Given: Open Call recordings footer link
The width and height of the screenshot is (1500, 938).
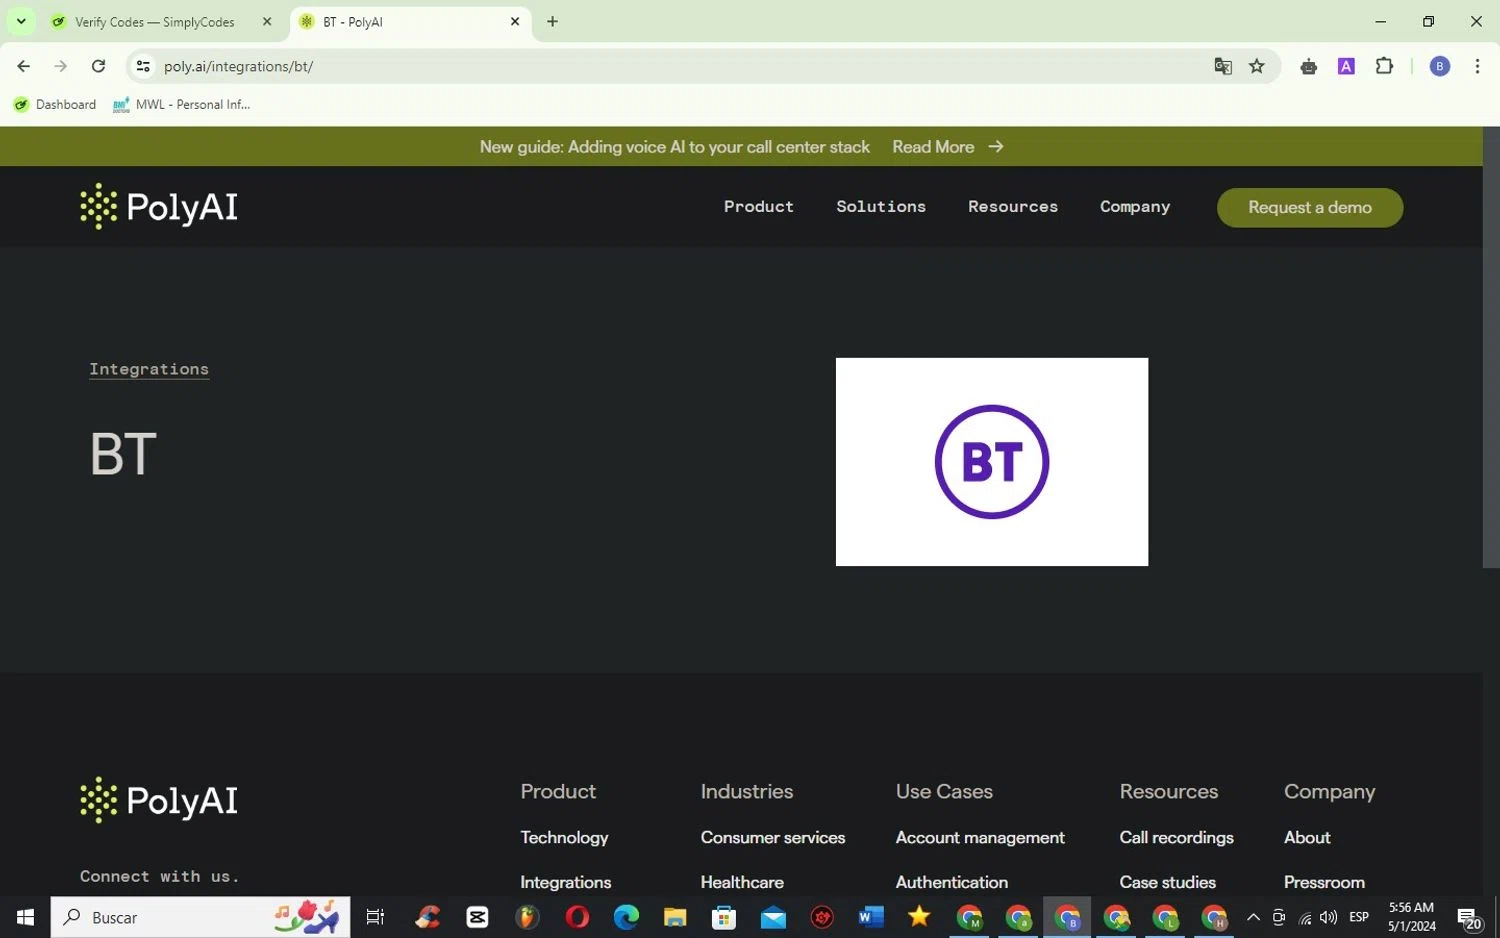Looking at the screenshot, I should pos(1176,838).
